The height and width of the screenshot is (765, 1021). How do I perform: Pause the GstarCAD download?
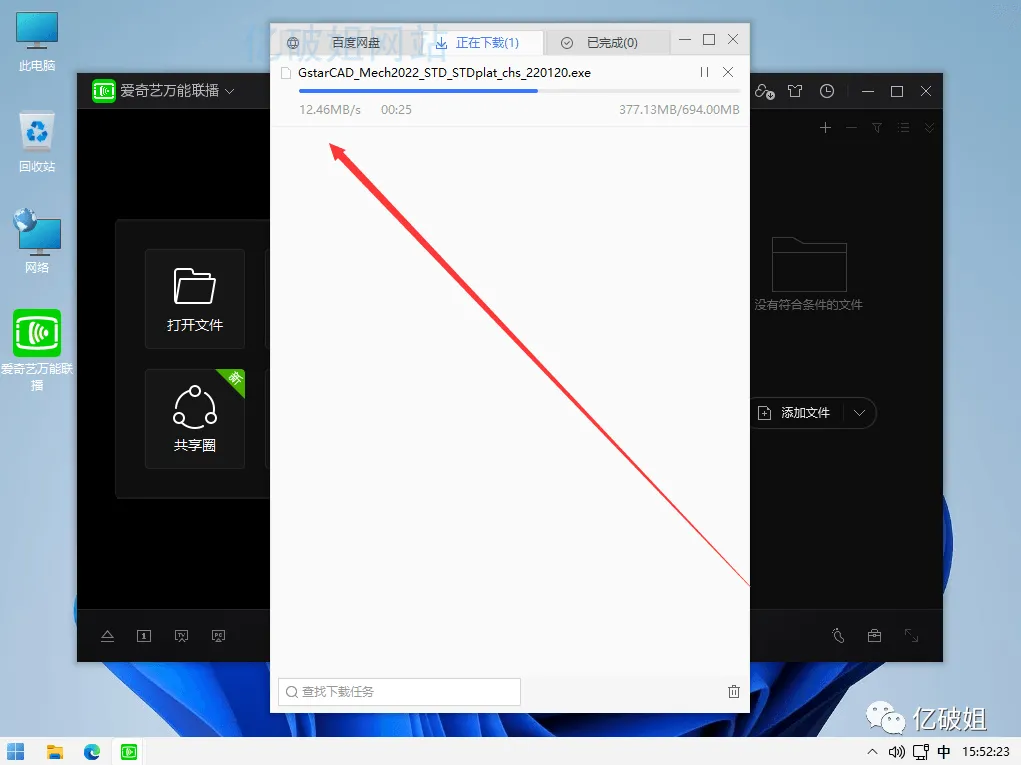(x=704, y=72)
